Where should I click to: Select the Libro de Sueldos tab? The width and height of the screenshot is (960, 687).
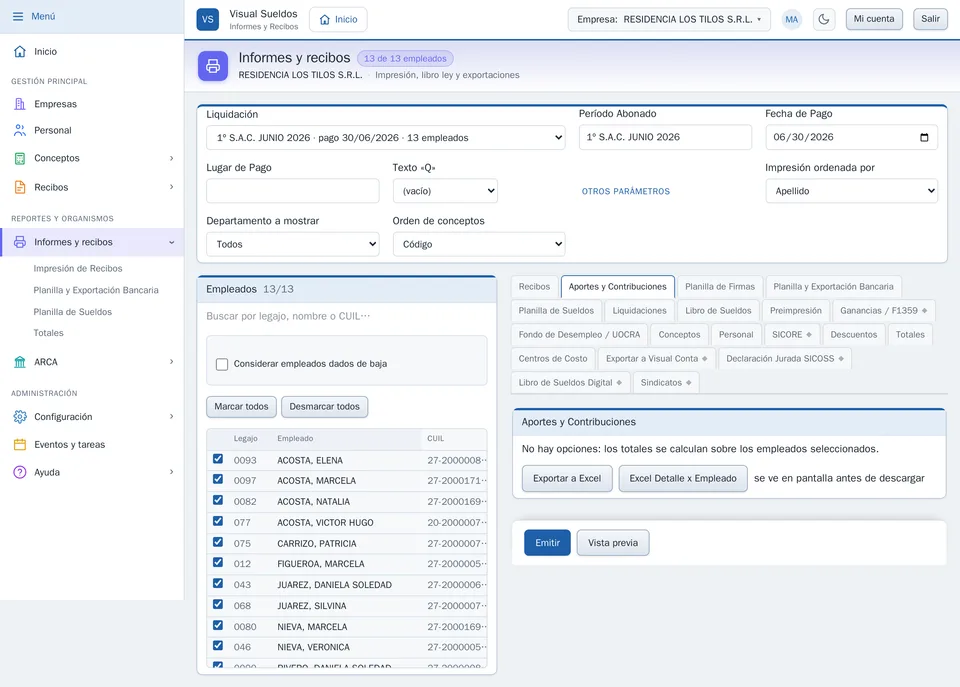point(718,310)
